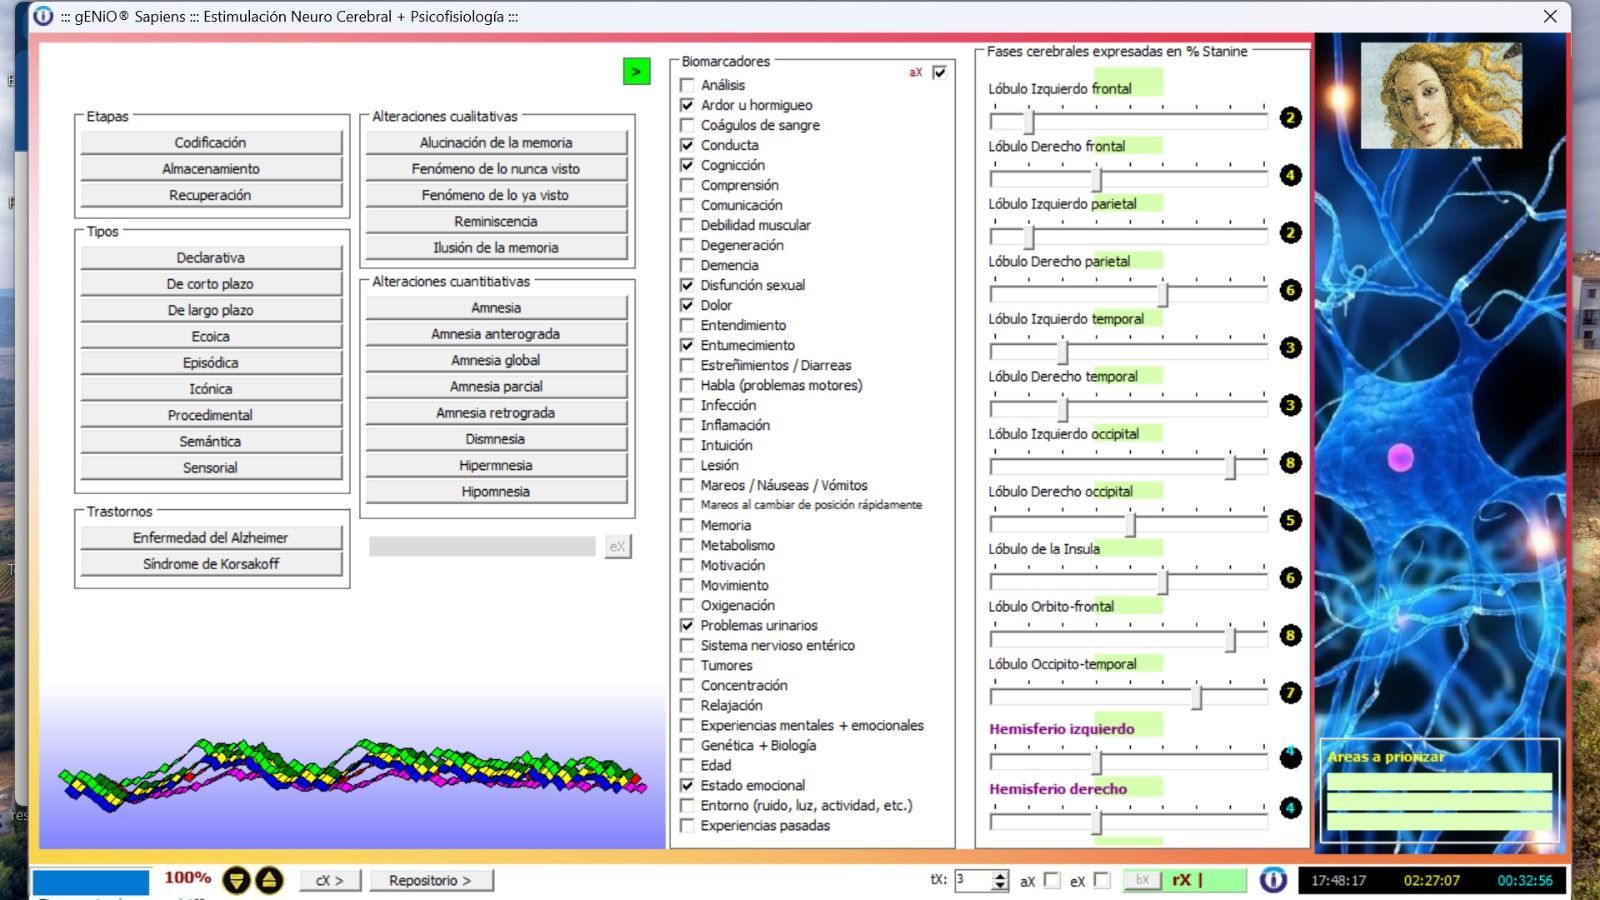Tick the aX checkbox in the bottom bar

(x=1051, y=880)
